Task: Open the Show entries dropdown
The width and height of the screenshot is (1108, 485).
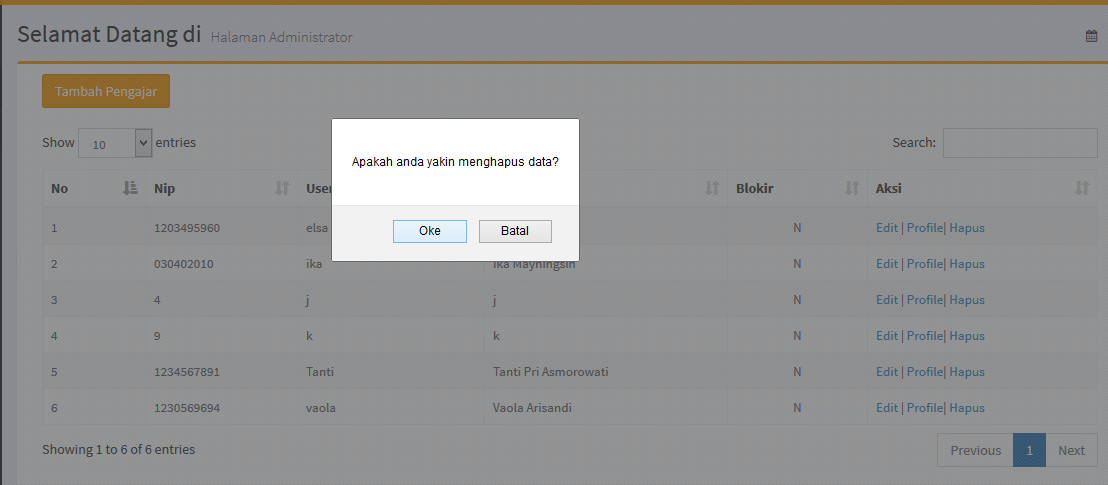Action: pos(114,143)
